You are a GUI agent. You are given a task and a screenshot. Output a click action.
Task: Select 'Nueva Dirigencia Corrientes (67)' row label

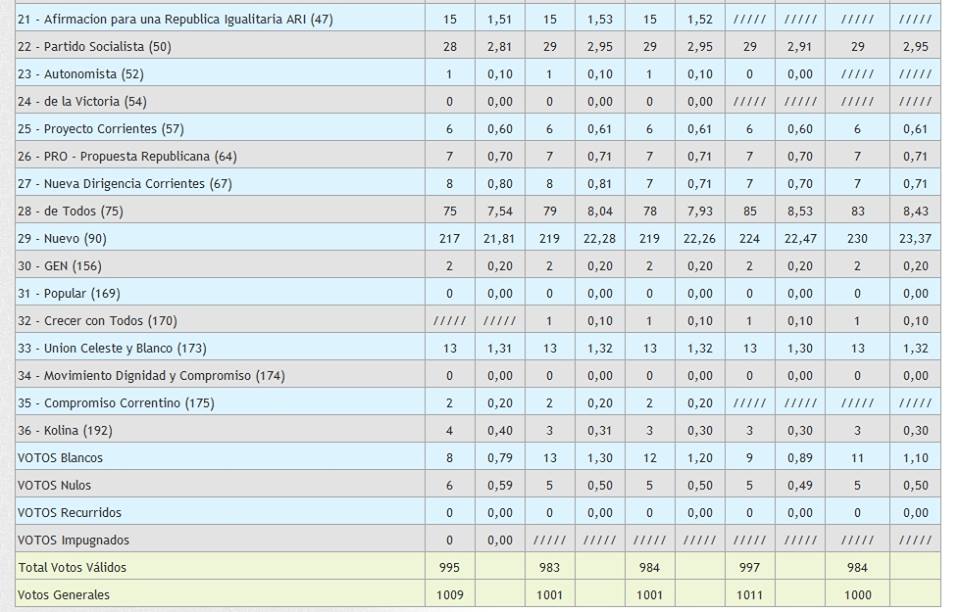pyautogui.click(x=138, y=184)
